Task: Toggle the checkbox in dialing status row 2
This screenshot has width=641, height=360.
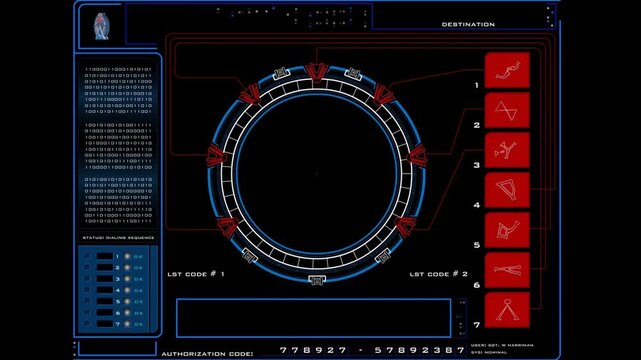Action: [87, 268]
